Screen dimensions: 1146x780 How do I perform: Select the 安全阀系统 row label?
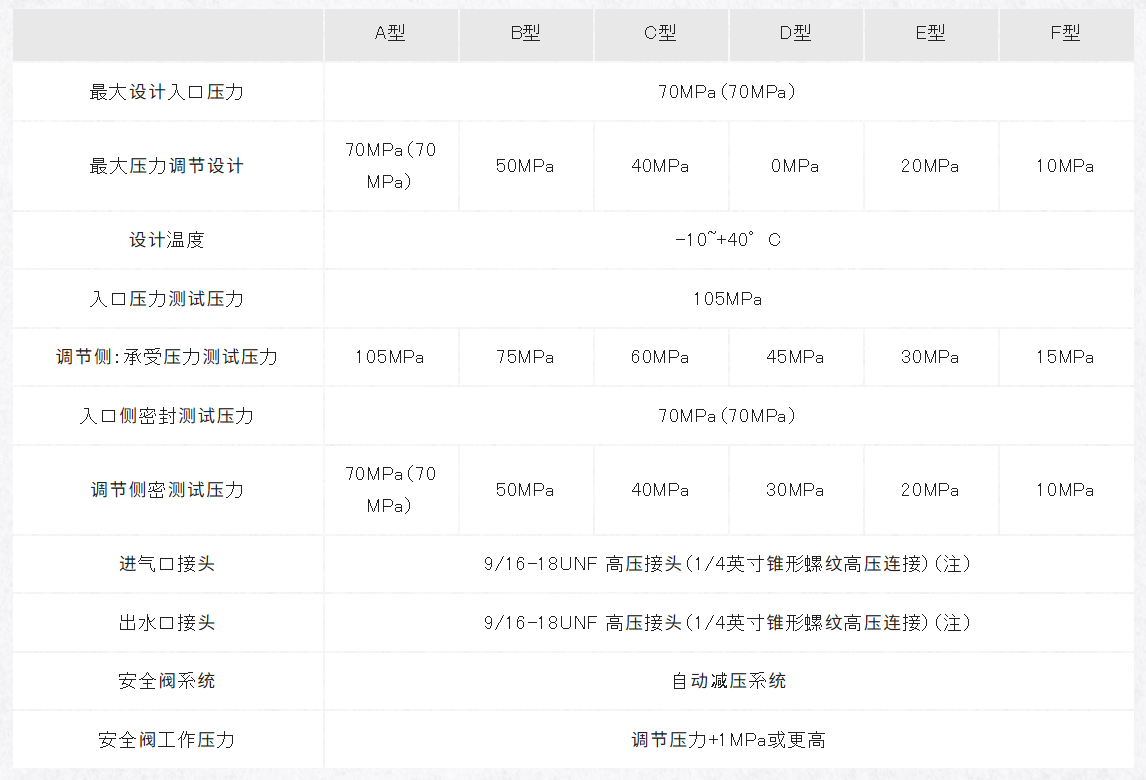click(x=167, y=681)
